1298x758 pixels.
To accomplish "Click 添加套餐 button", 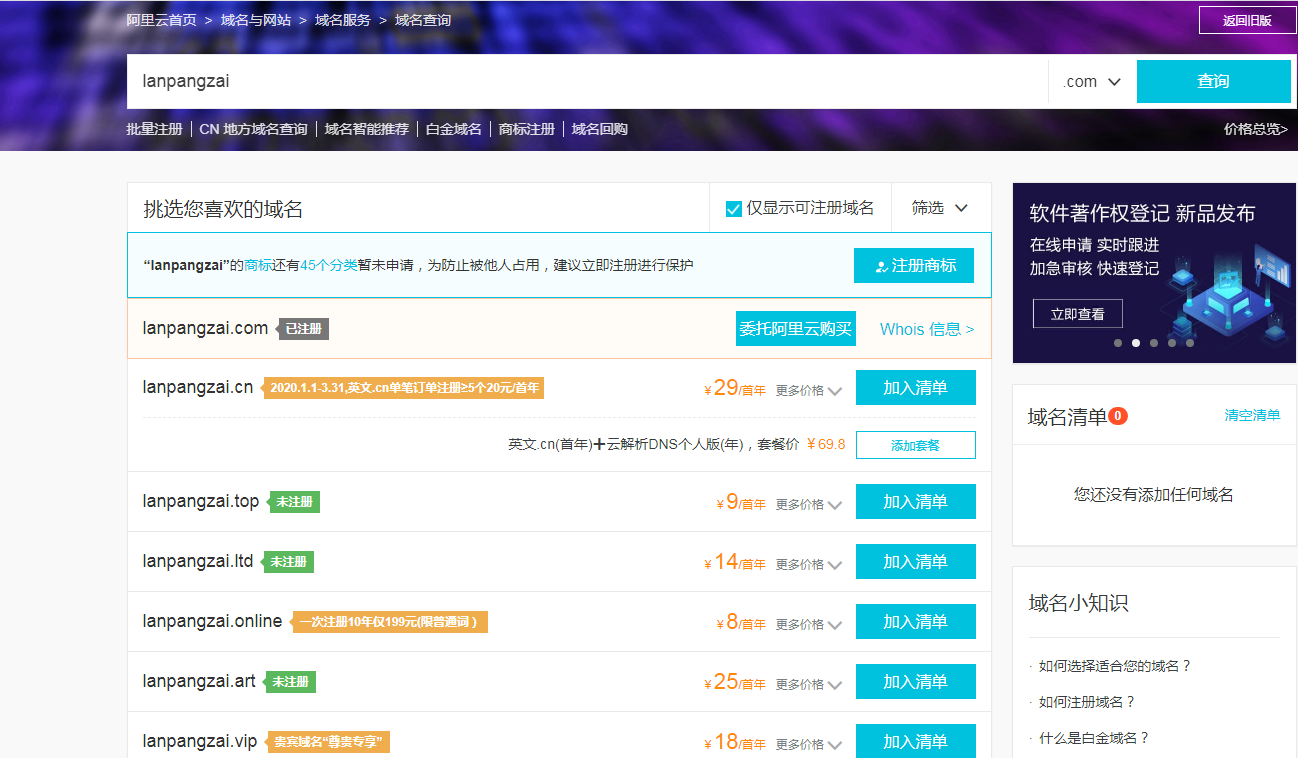I will coord(915,445).
